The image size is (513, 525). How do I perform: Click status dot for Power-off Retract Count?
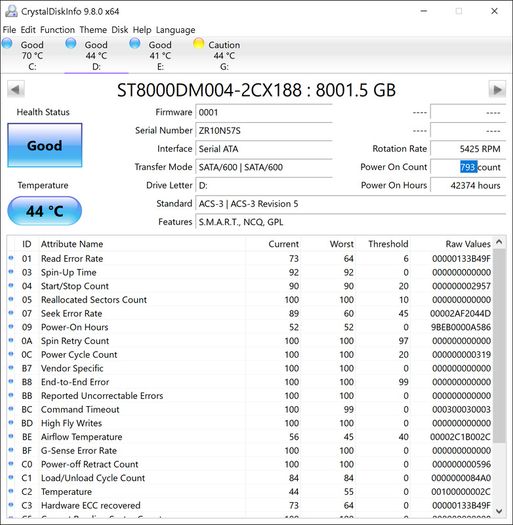(x=11, y=464)
